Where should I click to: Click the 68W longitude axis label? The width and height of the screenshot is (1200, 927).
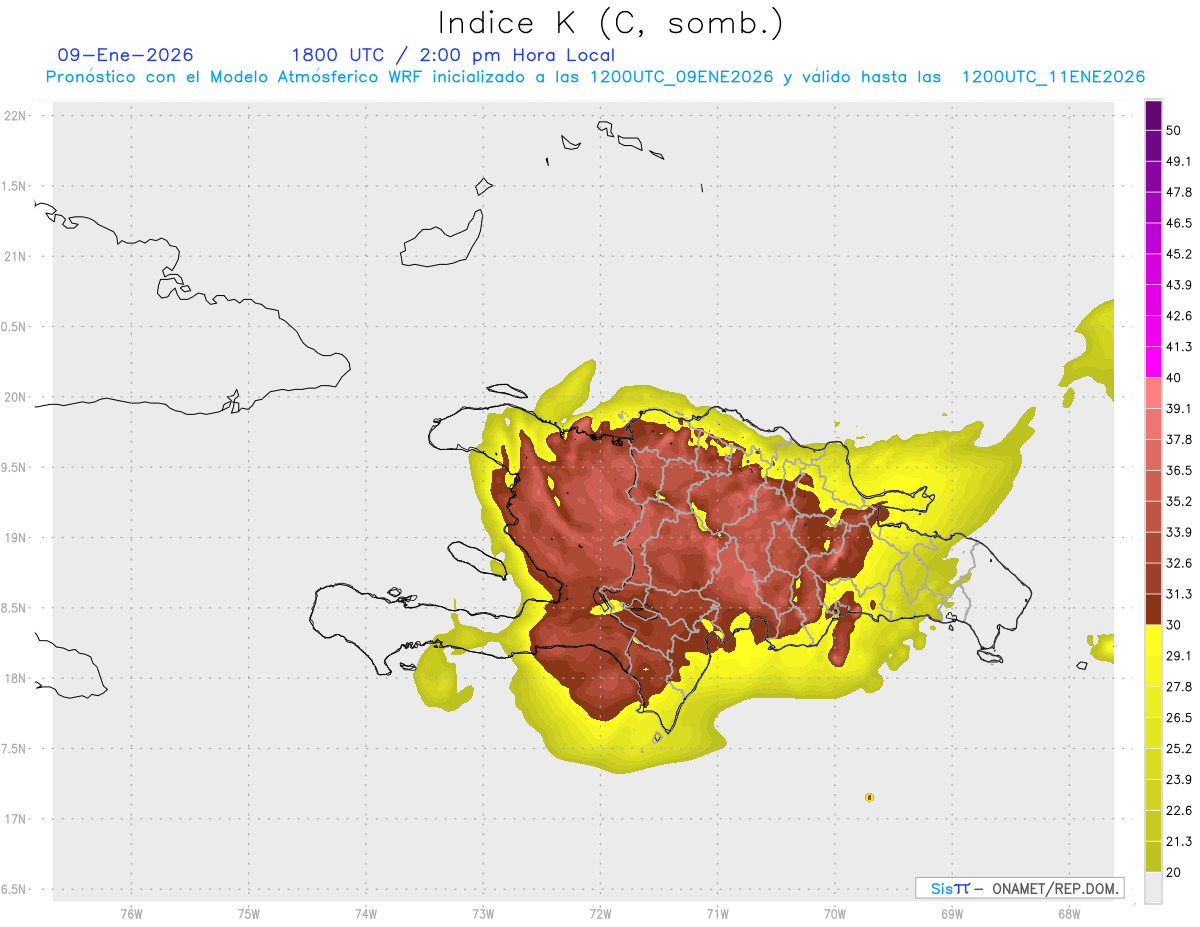1069,913
